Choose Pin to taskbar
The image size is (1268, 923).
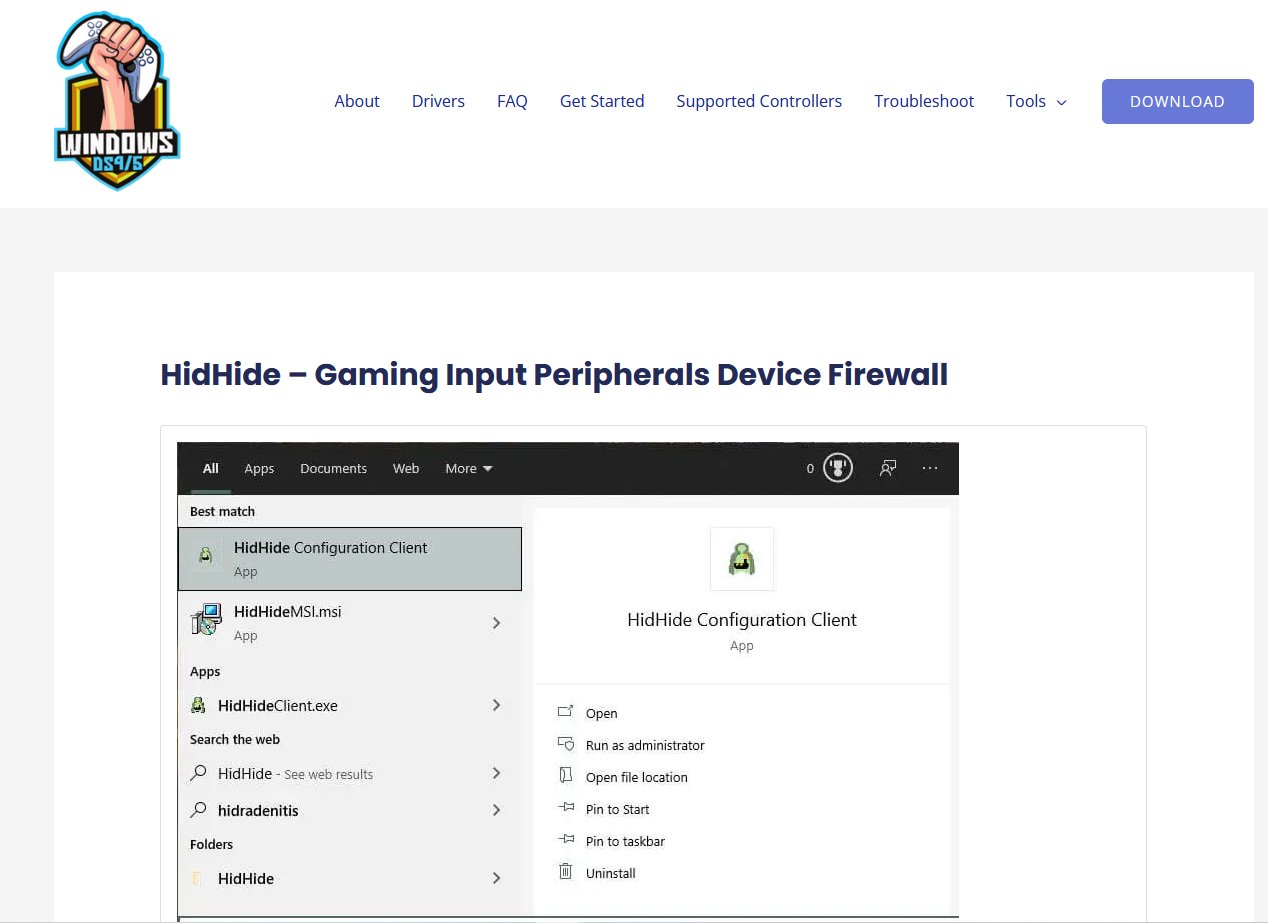(625, 841)
